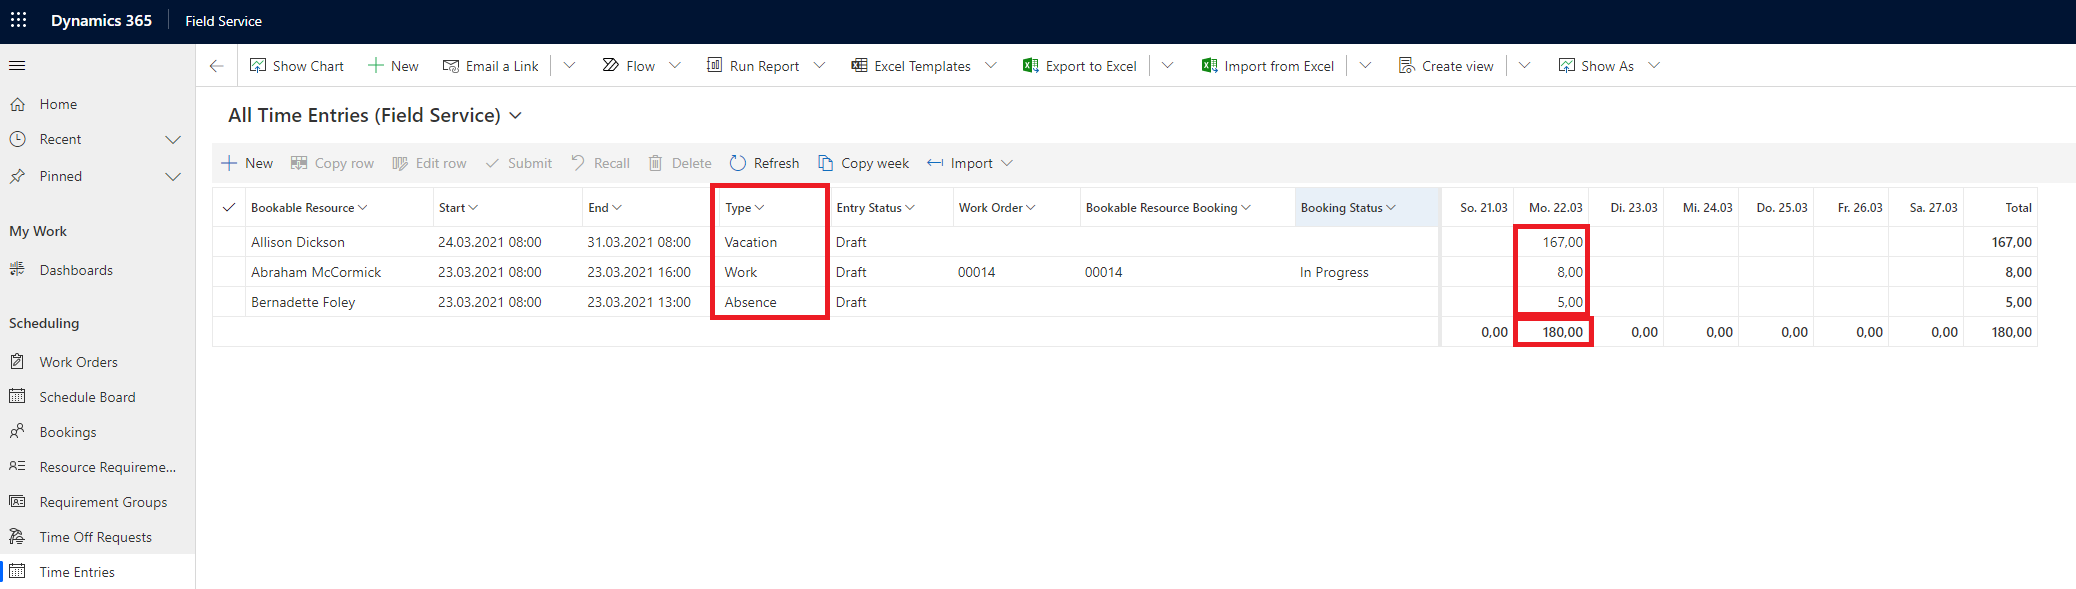Click the Show As icon
The height and width of the screenshot is (589, 2076).
1566,66
